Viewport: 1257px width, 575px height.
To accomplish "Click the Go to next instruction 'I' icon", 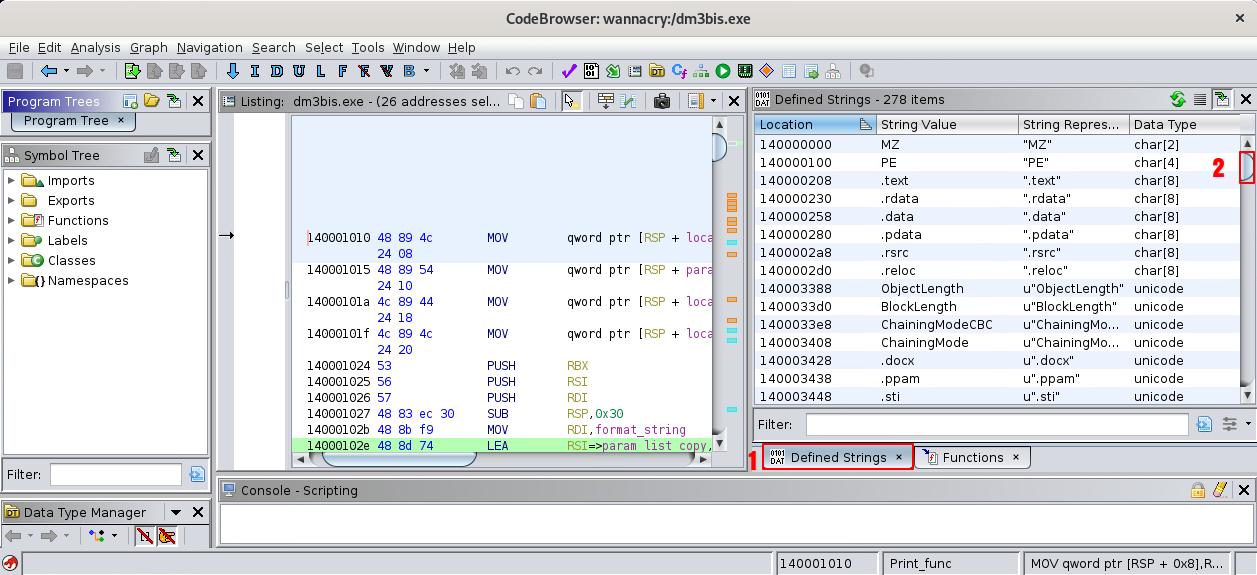I will [x=254, y=71].
